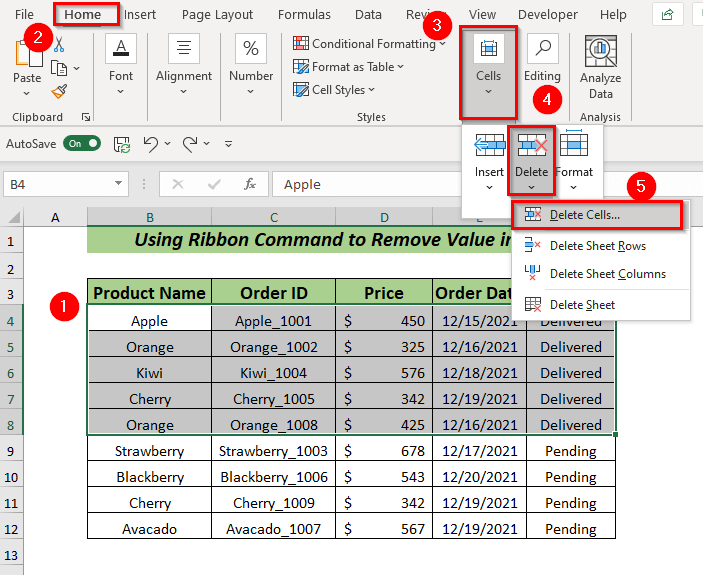Click cell Blackberry_1006
Screen dimensions: 703x575
coord(273,476)
